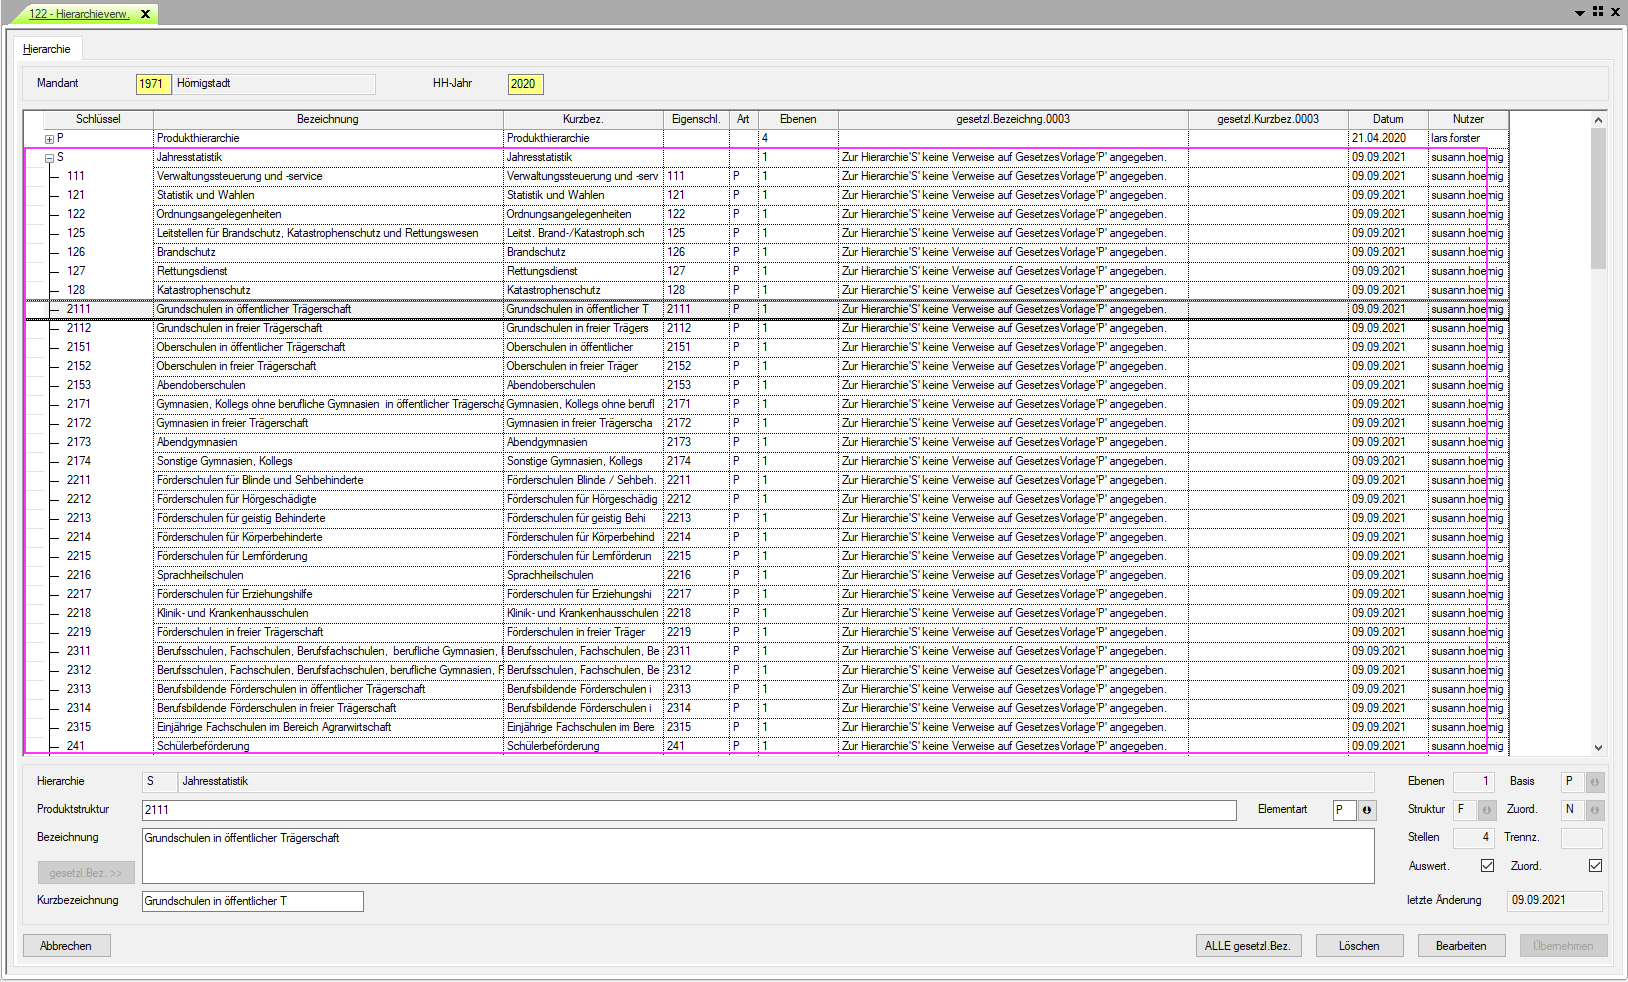The height and width of the screenshot is (982, 1628).
Task: Uncheck the Zuord. checkbox
Action: [x=1595, y=866]
